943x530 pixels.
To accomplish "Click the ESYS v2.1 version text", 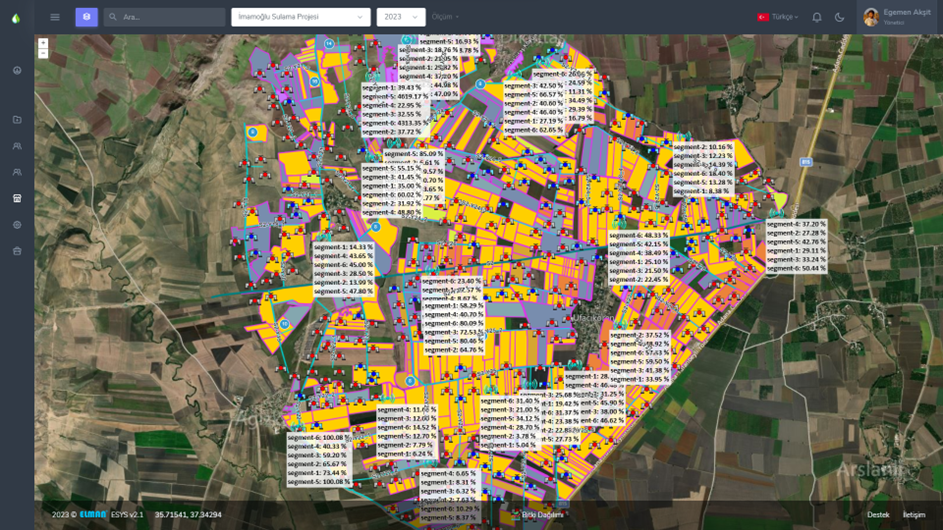I will 127,514.
